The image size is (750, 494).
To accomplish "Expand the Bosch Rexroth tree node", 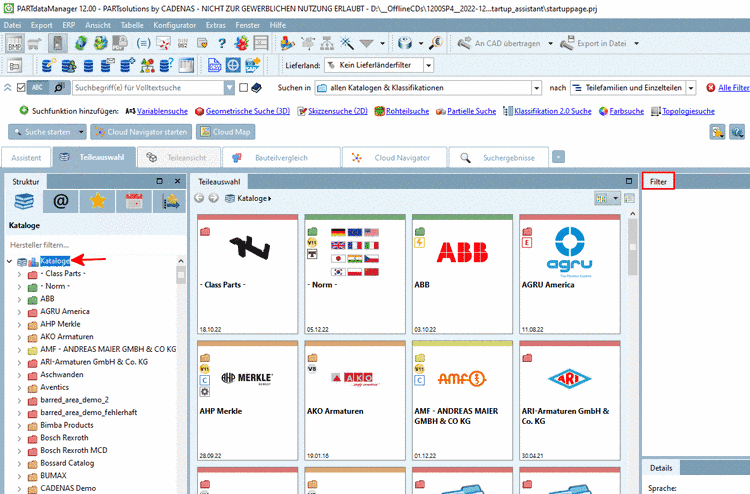I will 19,439.
